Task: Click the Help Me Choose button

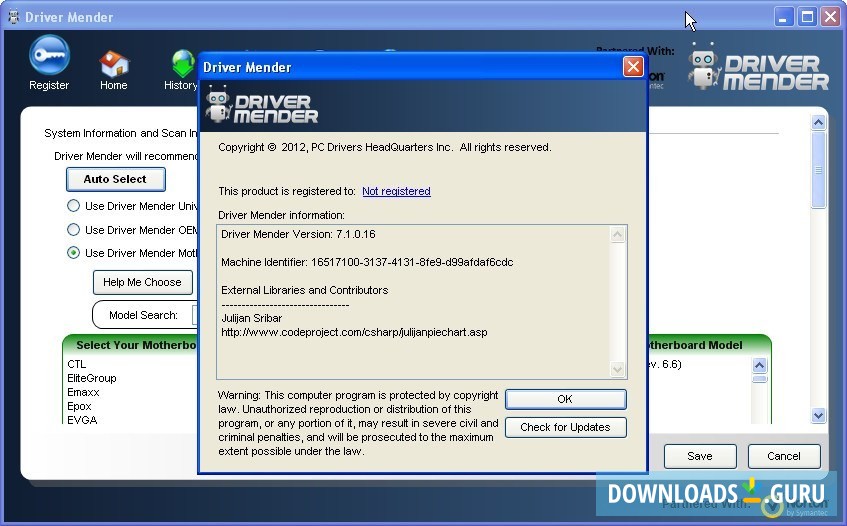Action: (x=143, y=282)
